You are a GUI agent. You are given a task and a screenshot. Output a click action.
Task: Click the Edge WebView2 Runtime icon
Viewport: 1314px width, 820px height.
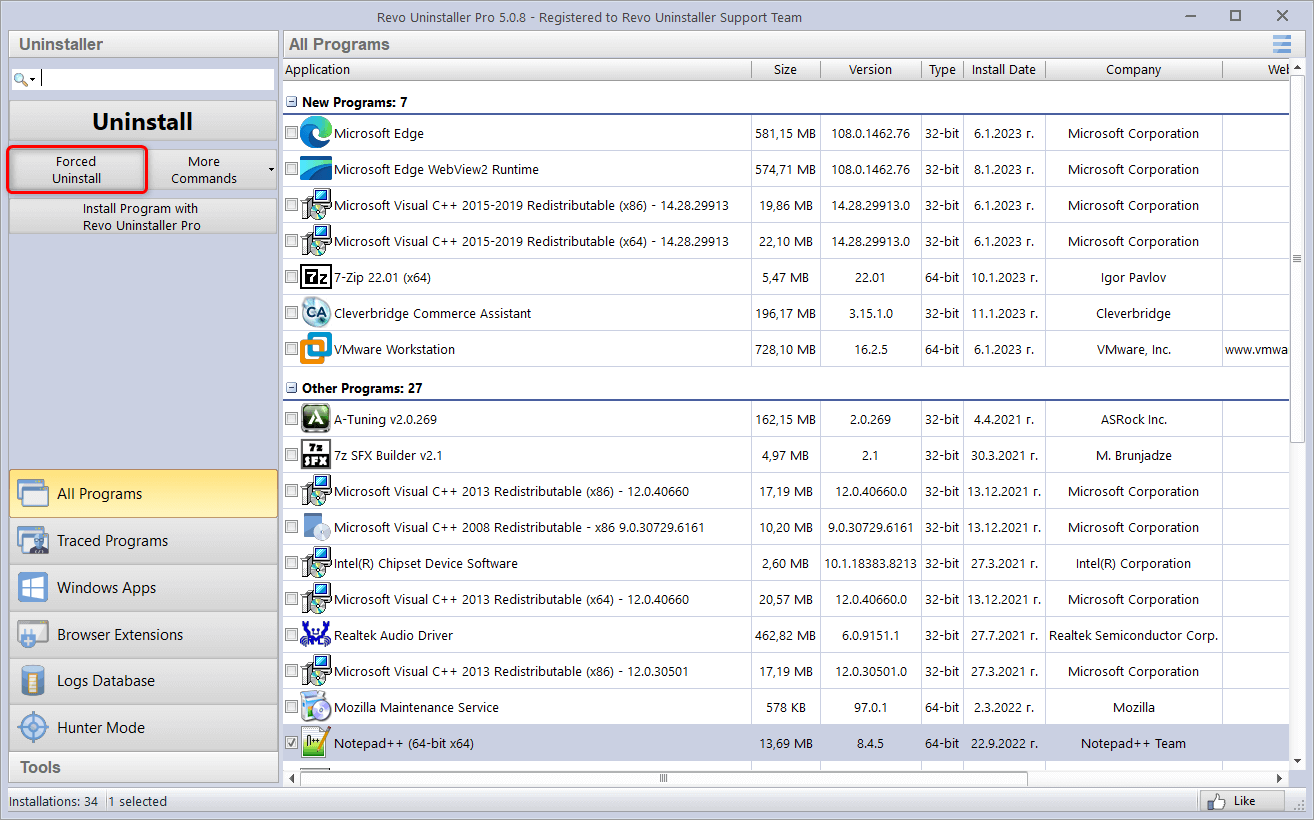(316, 169)
